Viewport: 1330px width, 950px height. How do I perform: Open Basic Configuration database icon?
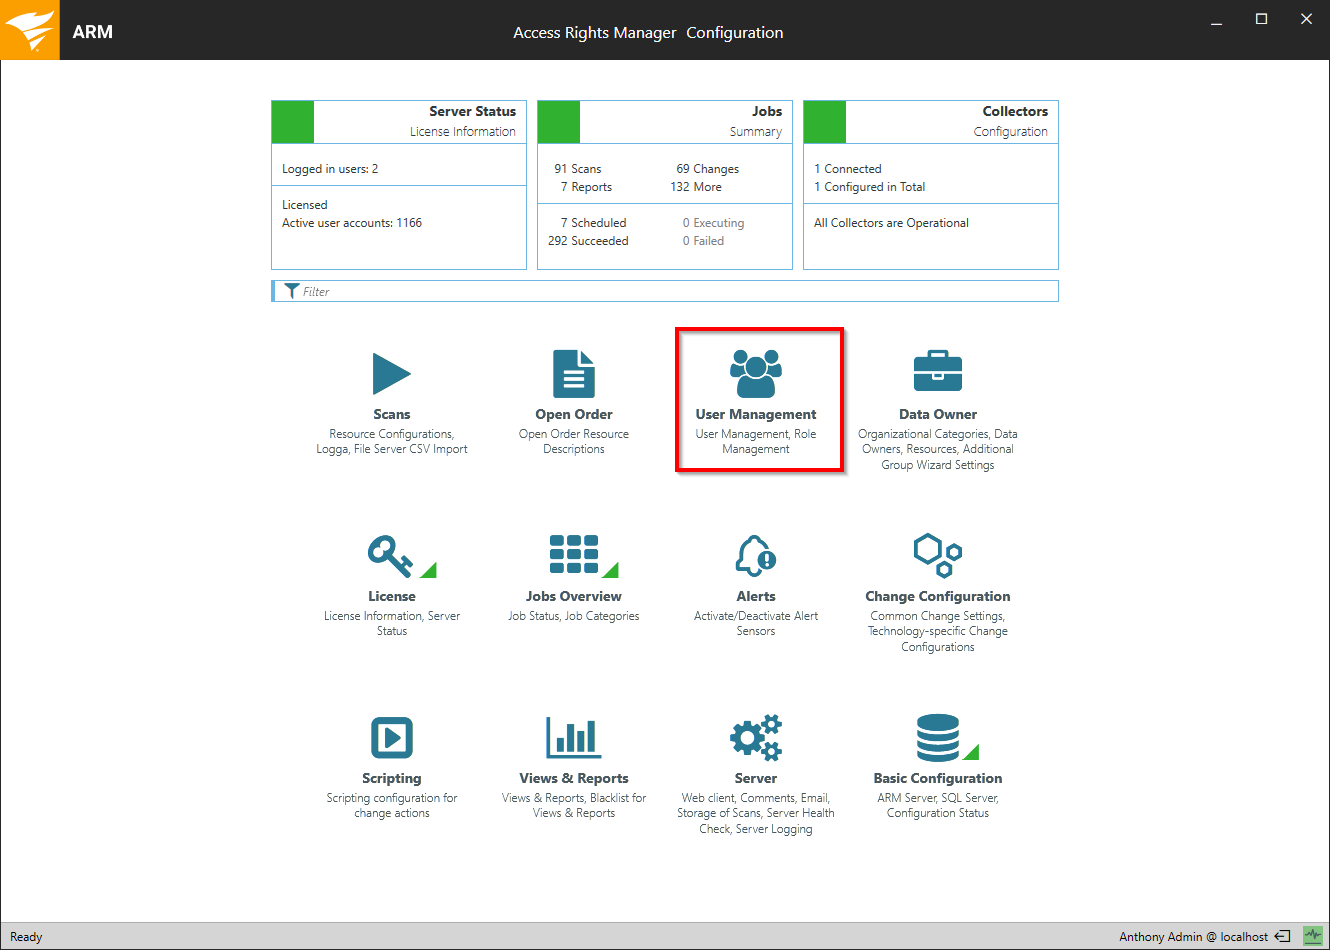click(938, 738)
